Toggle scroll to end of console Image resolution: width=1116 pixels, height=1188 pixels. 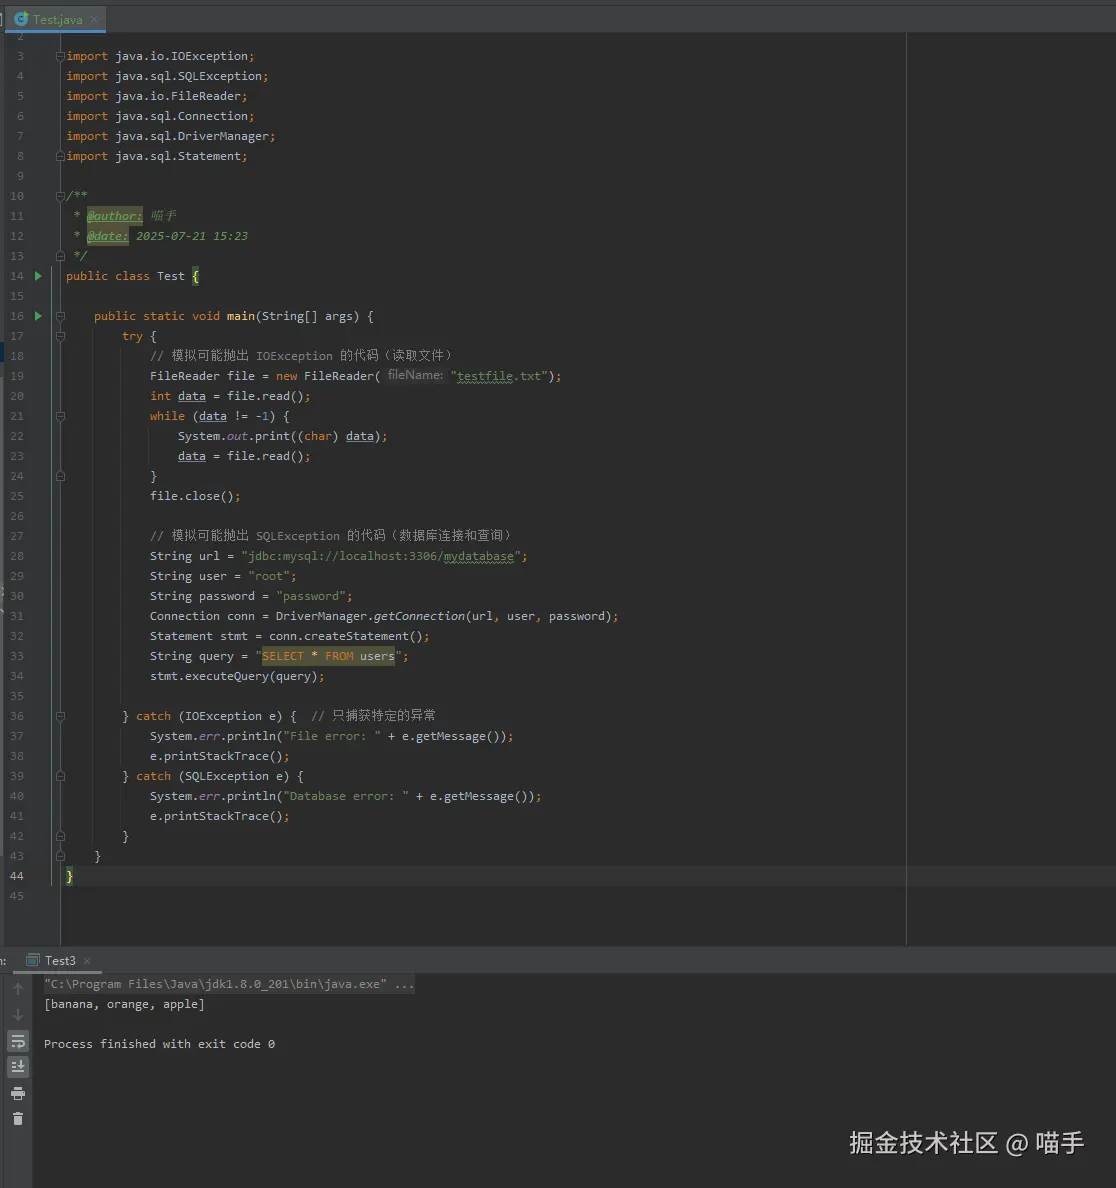click(x=18, y=1067)
